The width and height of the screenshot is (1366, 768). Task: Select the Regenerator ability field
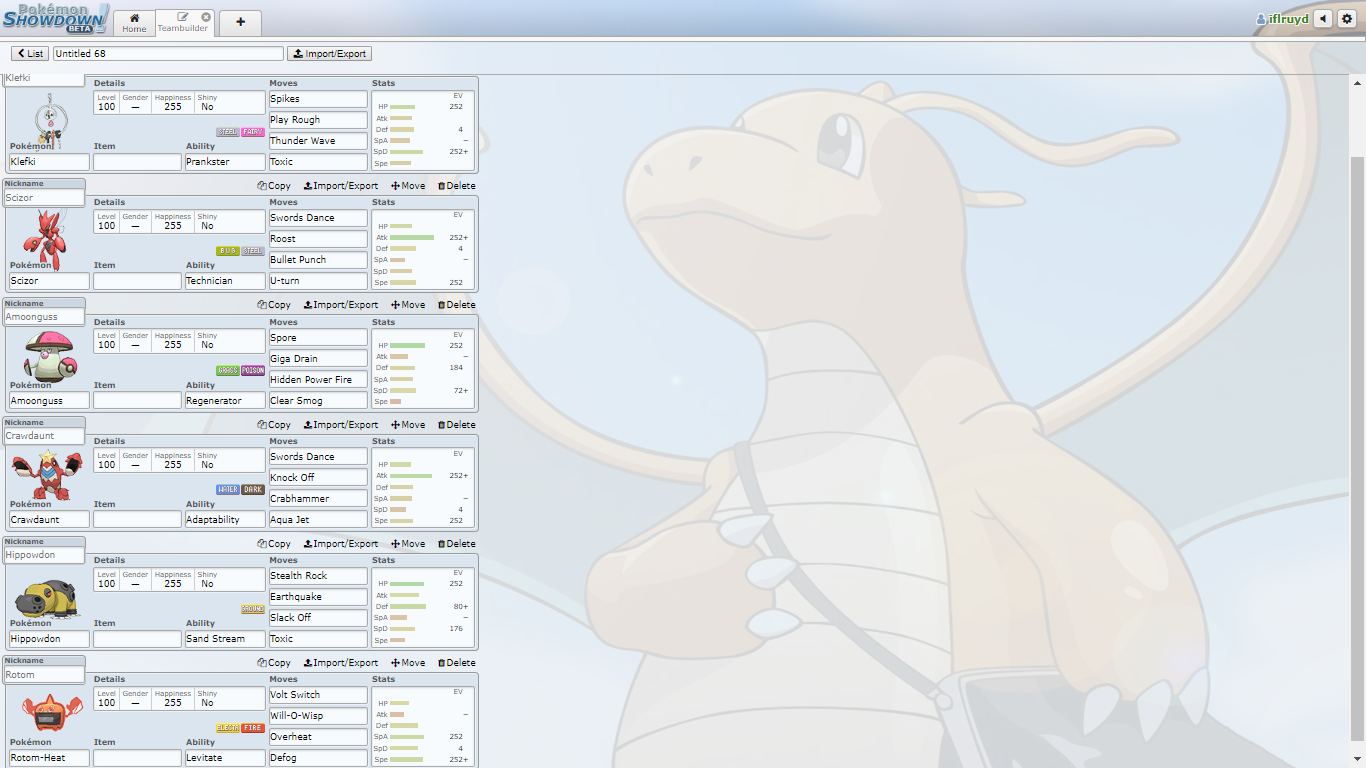click(225, 401)
